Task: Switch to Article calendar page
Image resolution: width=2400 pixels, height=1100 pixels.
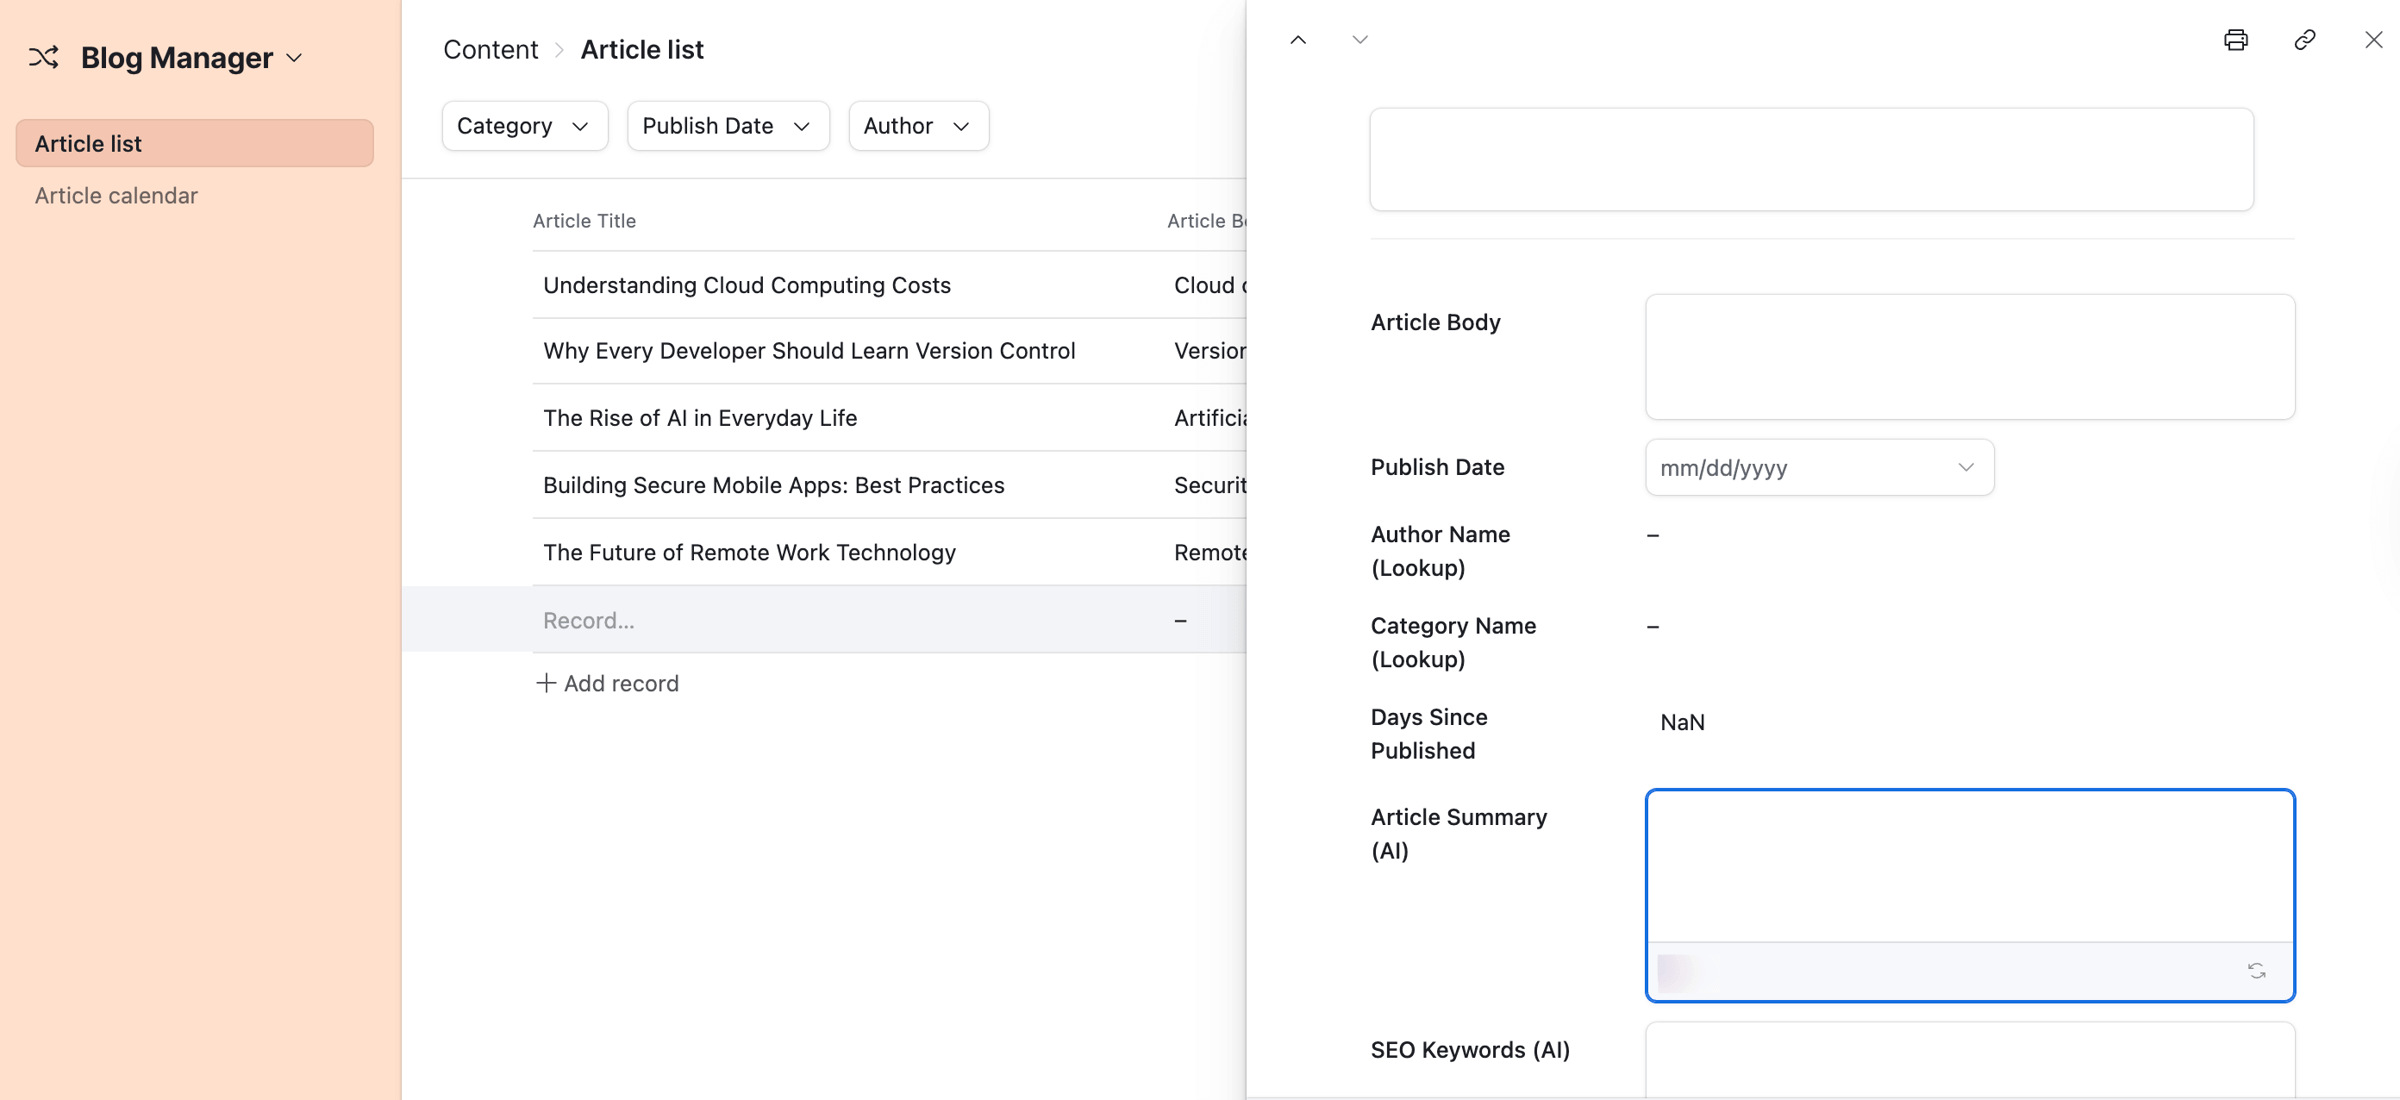Action: (x=116, y=195)
